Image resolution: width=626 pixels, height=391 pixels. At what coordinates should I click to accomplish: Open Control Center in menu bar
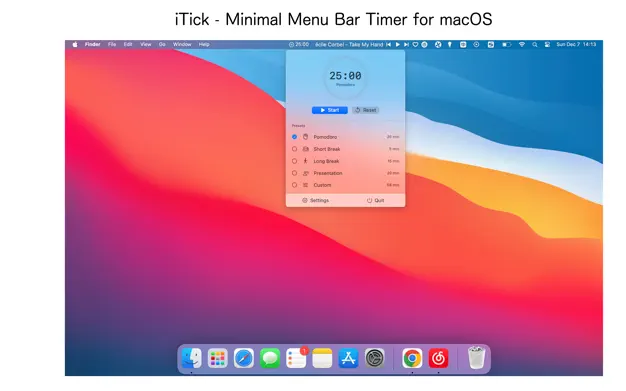click(x=547, y=44)
